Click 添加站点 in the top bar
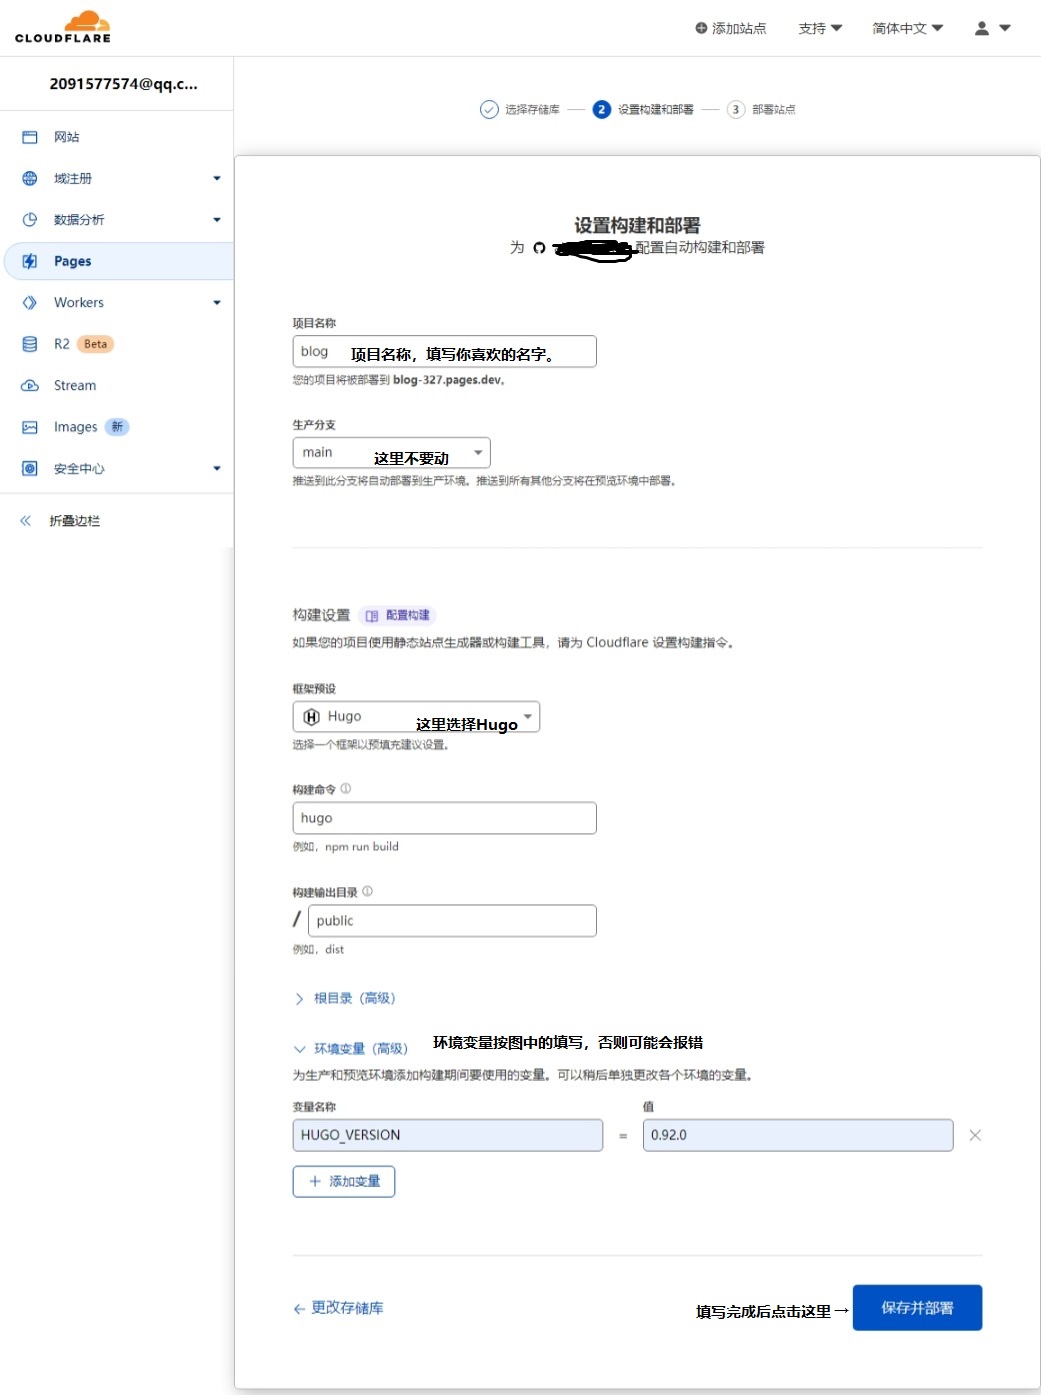This screenshot has height=1395, width=1041. pos(731,28)
